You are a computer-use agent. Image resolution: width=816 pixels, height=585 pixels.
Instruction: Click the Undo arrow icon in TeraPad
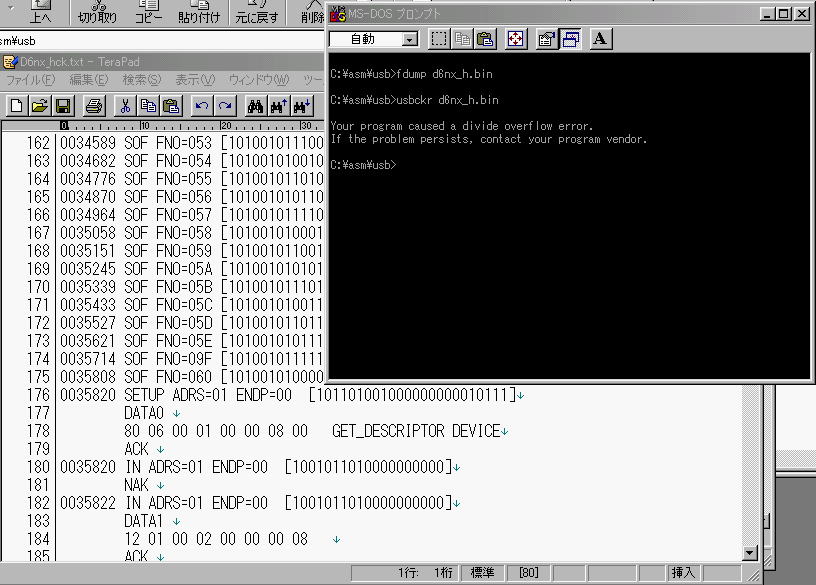202,106
